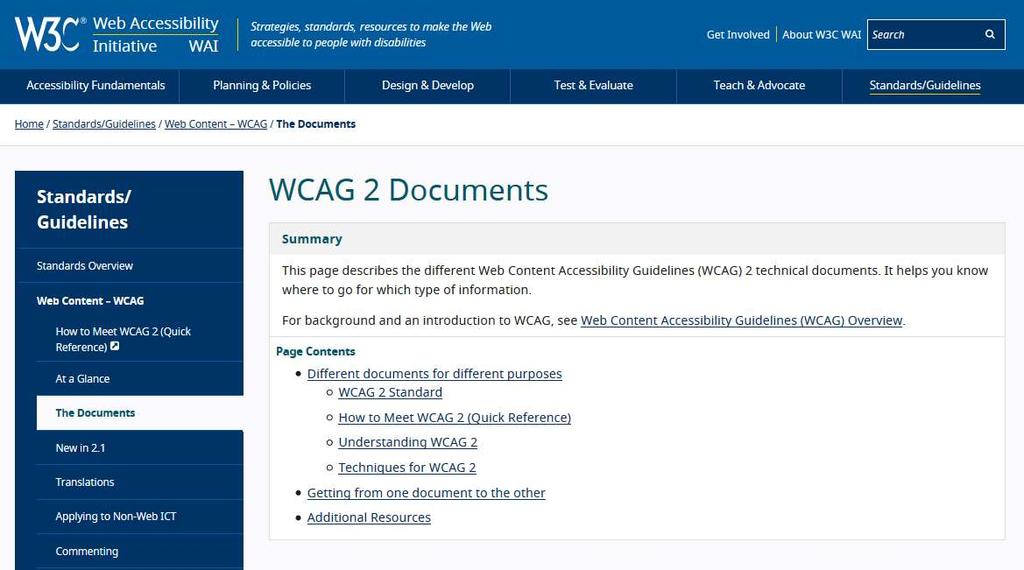
Task: Open the Accessibility Fundamentals menu
Action: coord(96,86)
